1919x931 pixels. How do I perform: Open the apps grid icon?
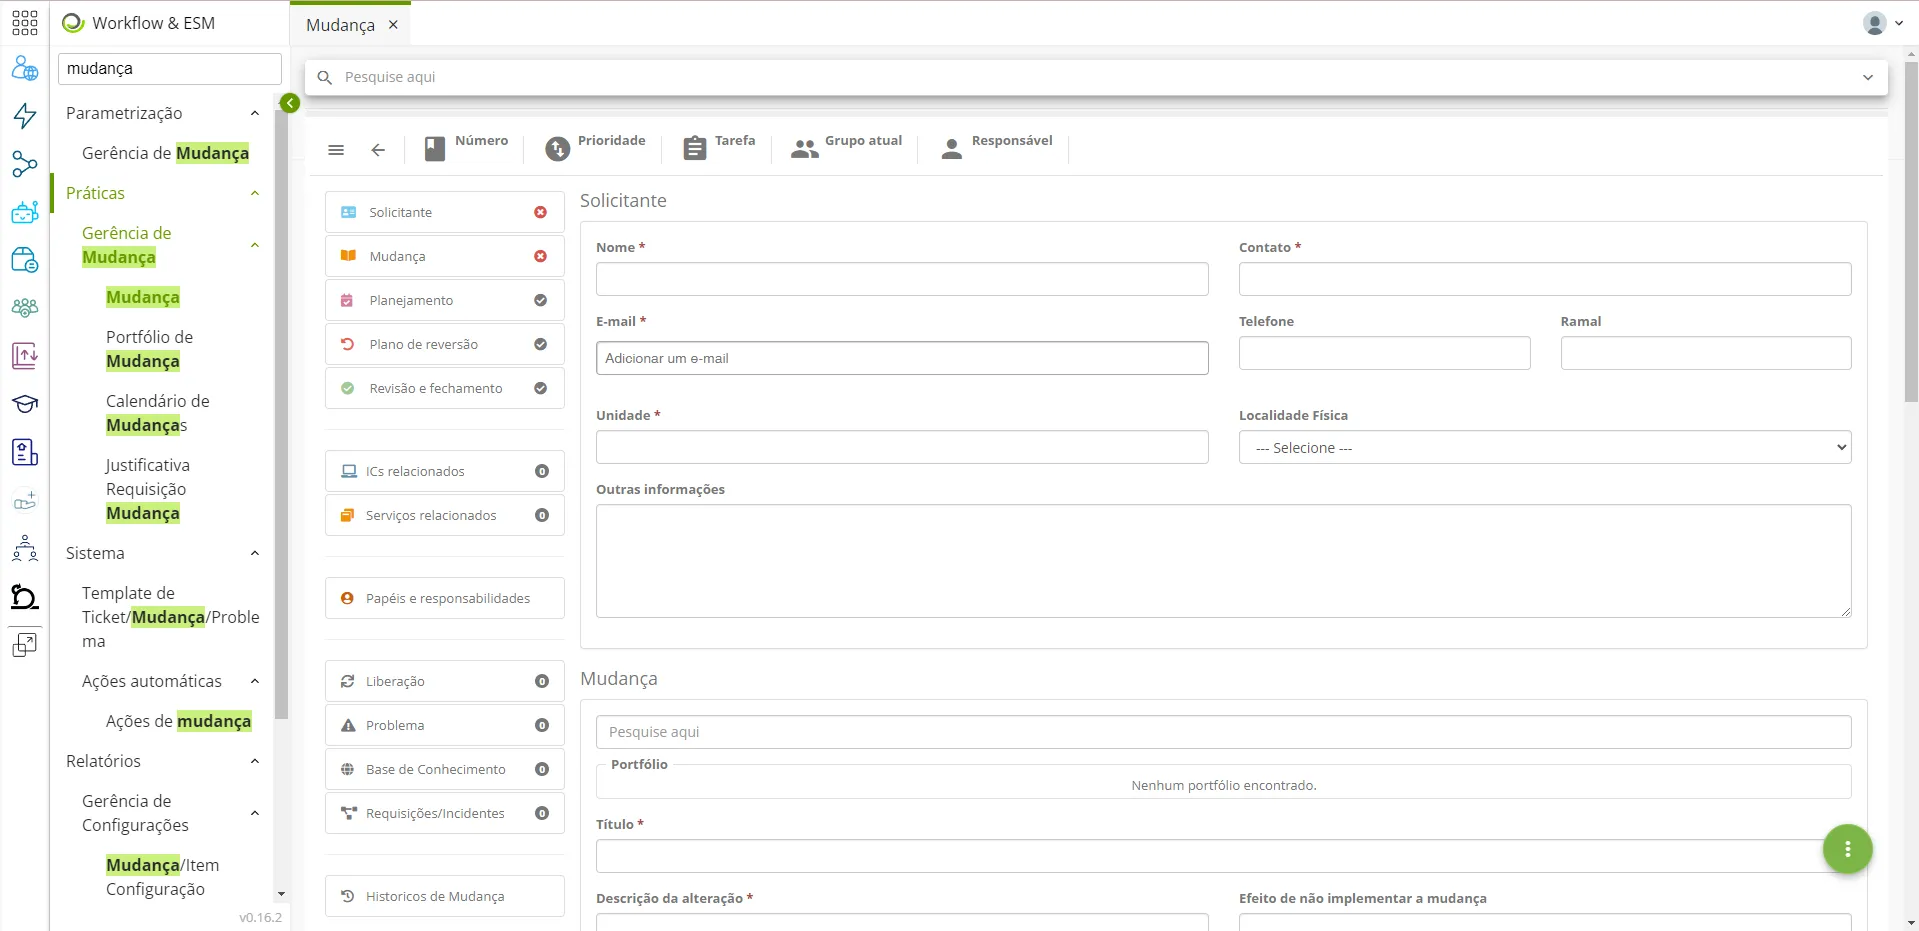click(25, 23)
